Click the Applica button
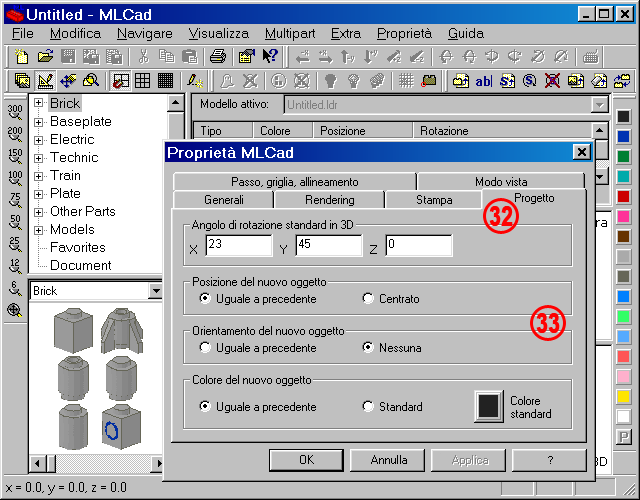640x500 pixels. pos(470,460)
